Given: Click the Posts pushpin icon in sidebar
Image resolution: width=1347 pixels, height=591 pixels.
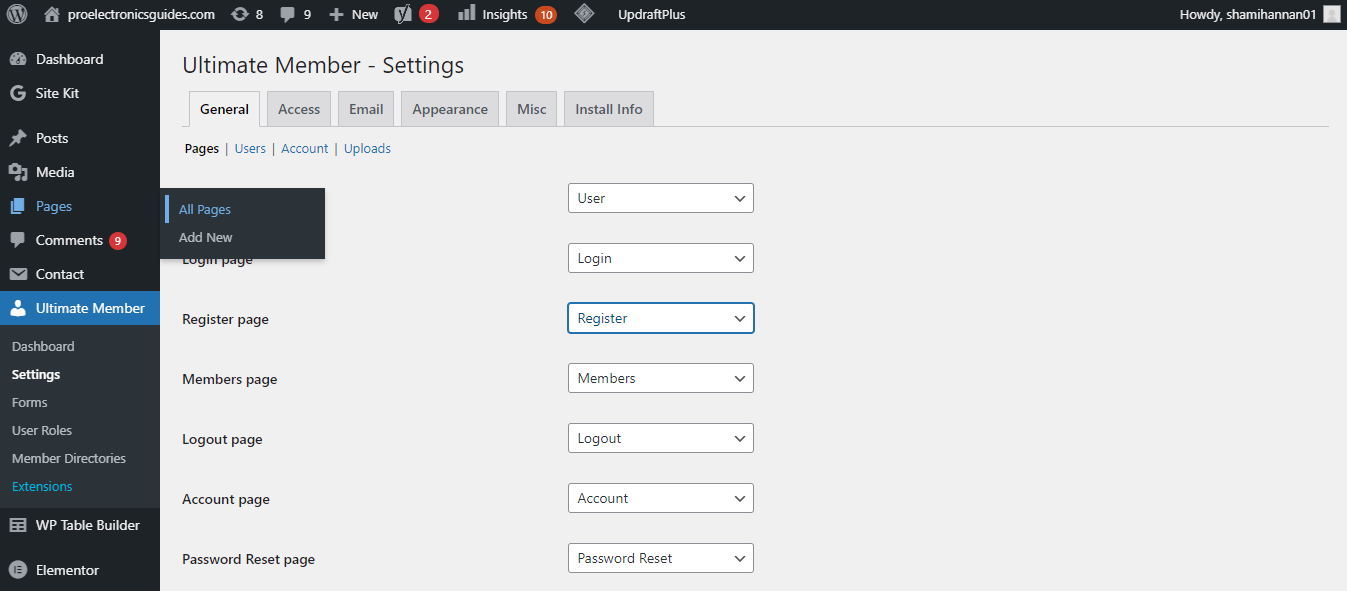Looking at the screenshot, I should [x=20, y=137].
